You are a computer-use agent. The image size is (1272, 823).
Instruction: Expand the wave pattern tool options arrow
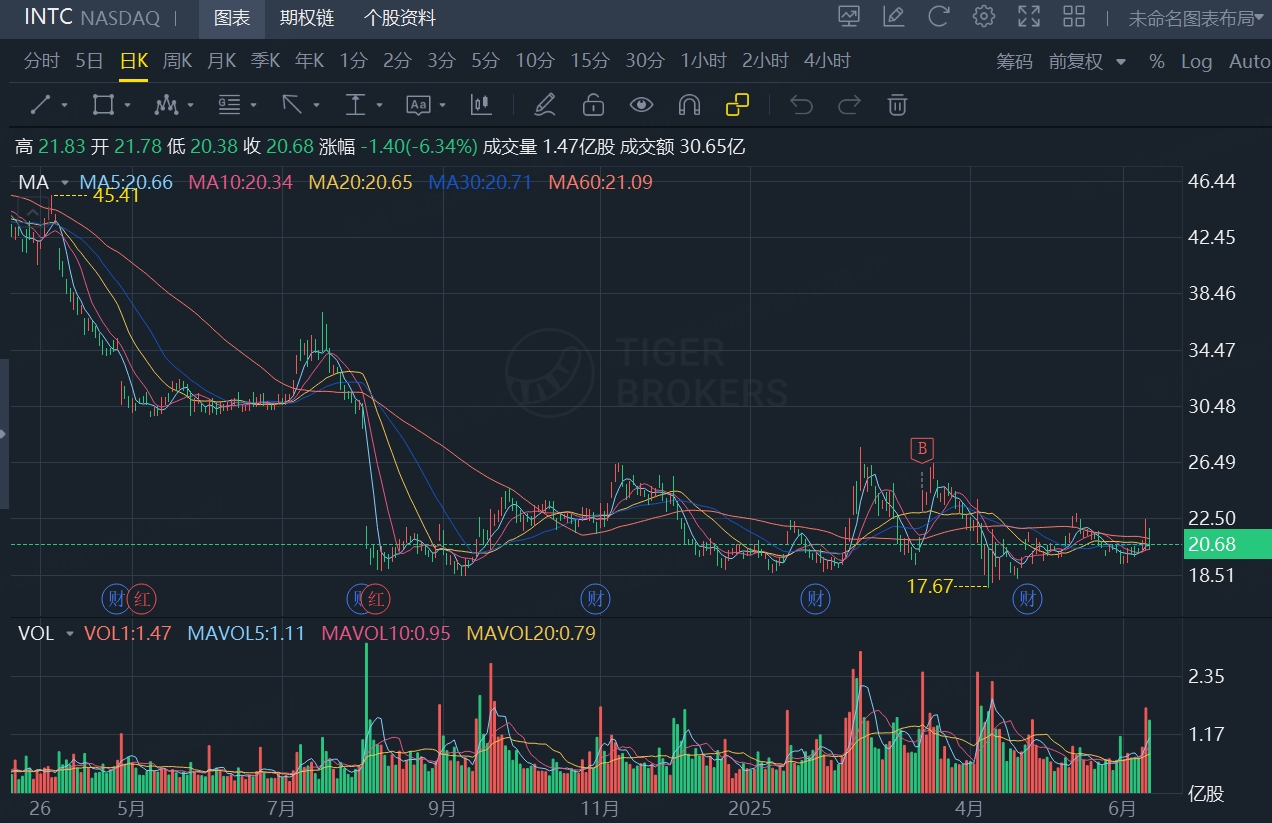tap(190, 105)
